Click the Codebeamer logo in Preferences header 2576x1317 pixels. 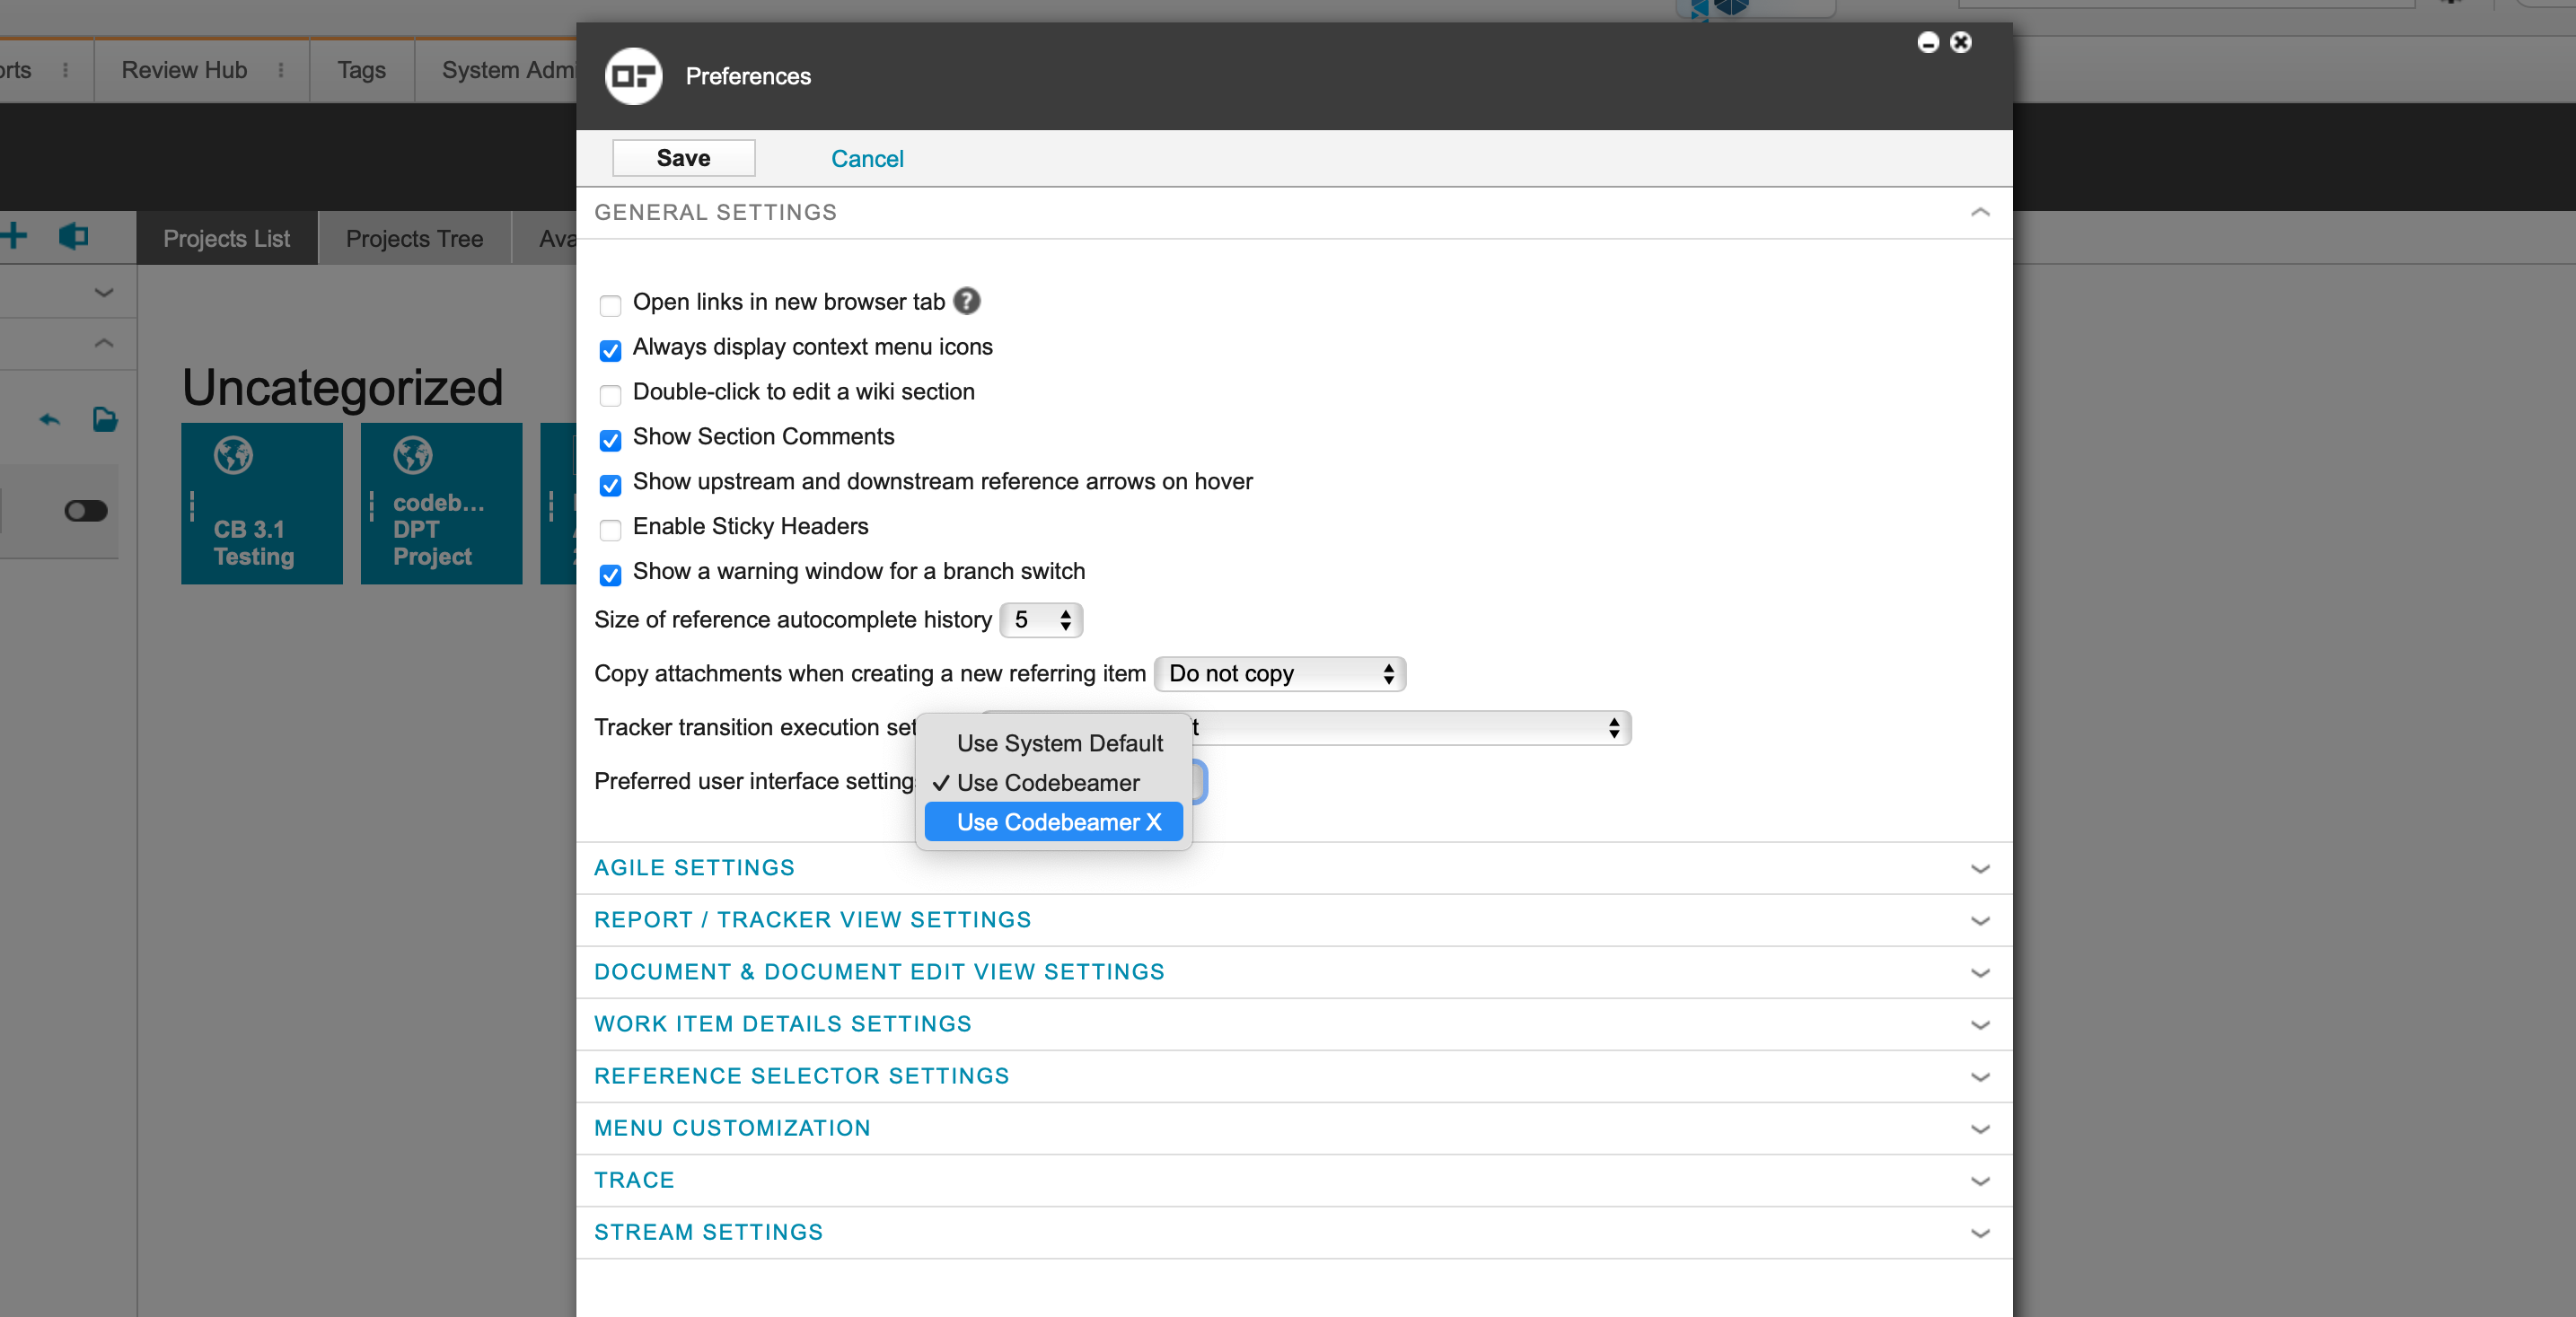pos(633,76)
